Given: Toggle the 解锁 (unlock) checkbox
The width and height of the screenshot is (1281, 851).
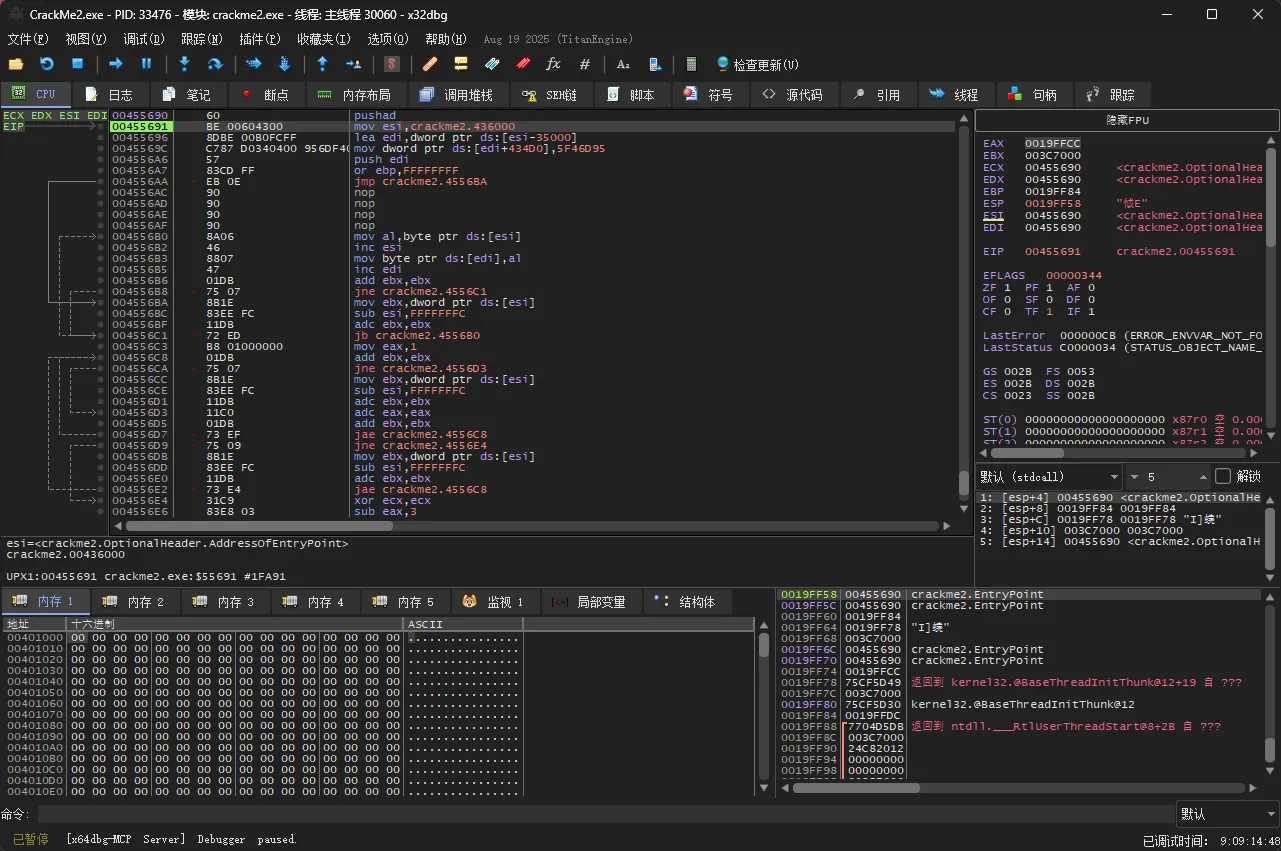Looking at the screenshot, I should 1223,476.
